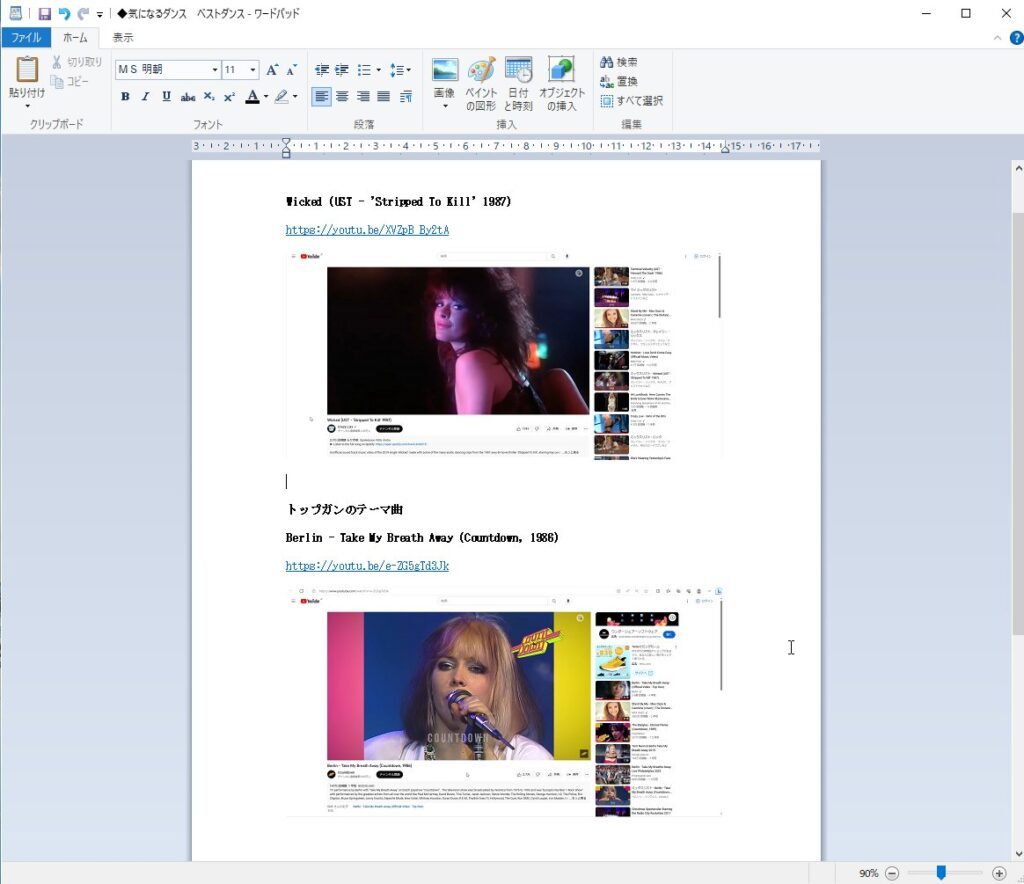
Task: Open the highlight color dropdown arrow
Action: [x=295, y=97]
